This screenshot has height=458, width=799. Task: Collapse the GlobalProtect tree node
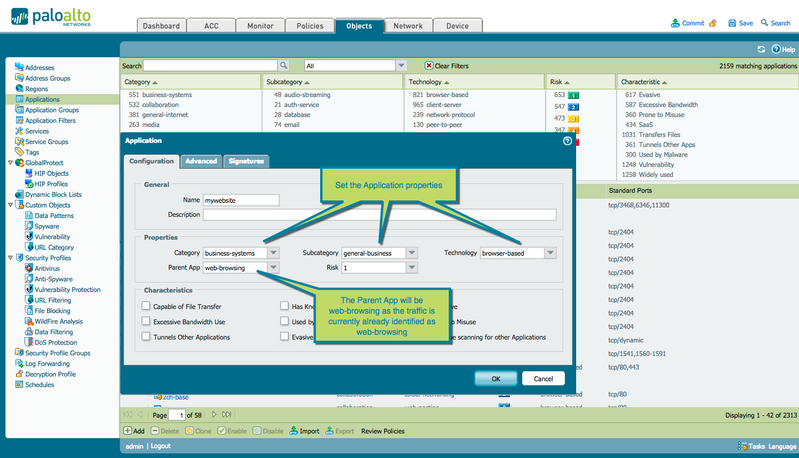click(x=10, y=163)
